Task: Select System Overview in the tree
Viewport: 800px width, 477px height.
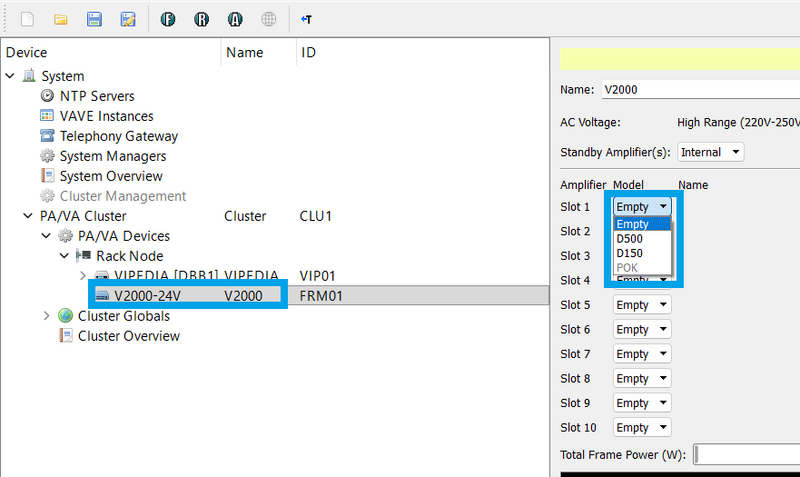Action: [111, 176]
